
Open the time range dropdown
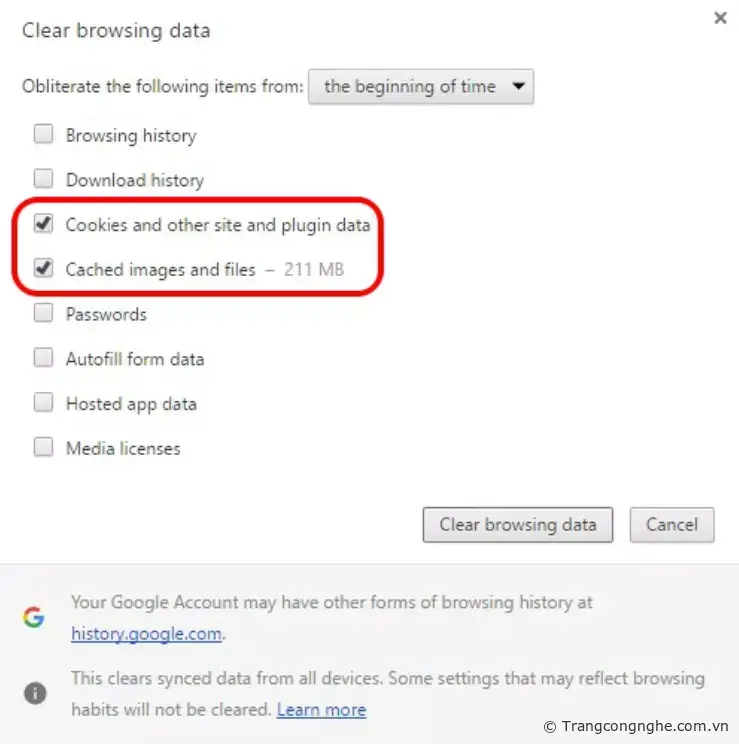(x=421, y=86)
